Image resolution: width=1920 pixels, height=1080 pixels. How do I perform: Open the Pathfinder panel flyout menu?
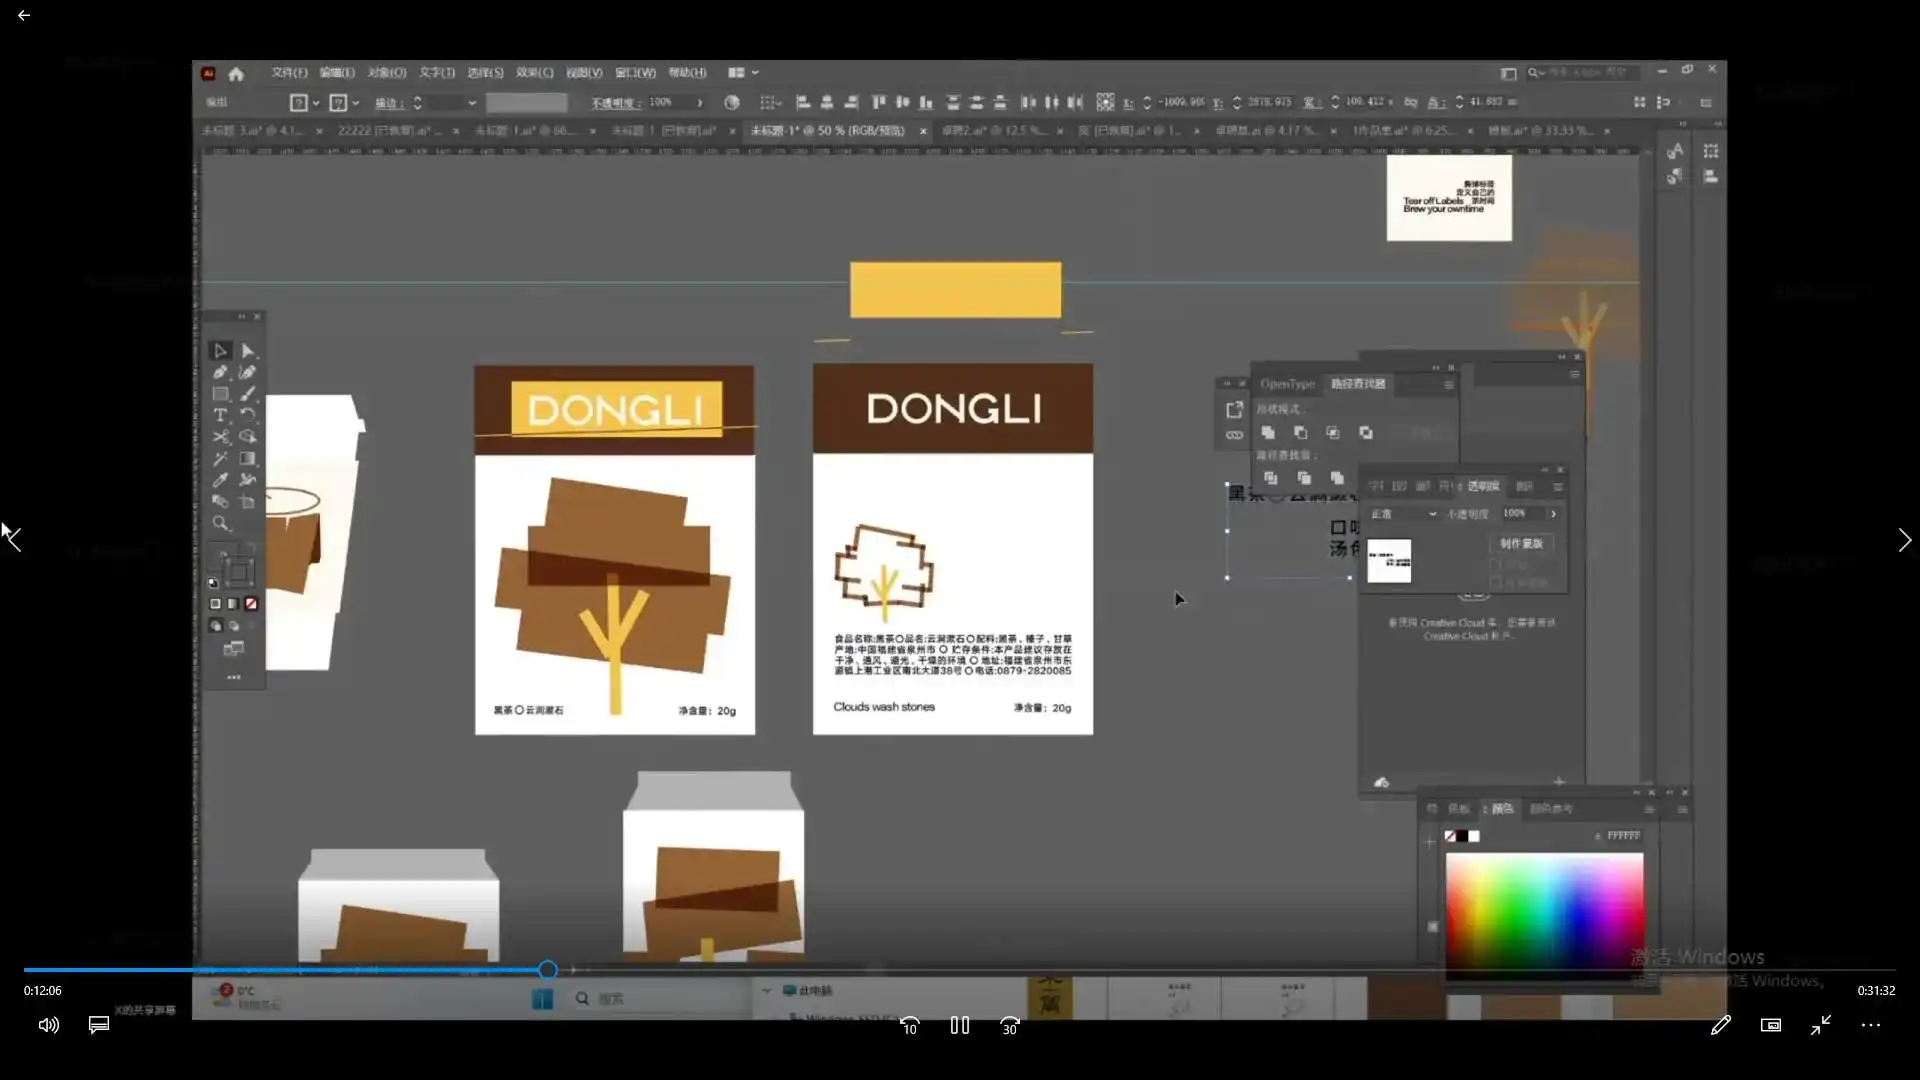coord(1449,385)
